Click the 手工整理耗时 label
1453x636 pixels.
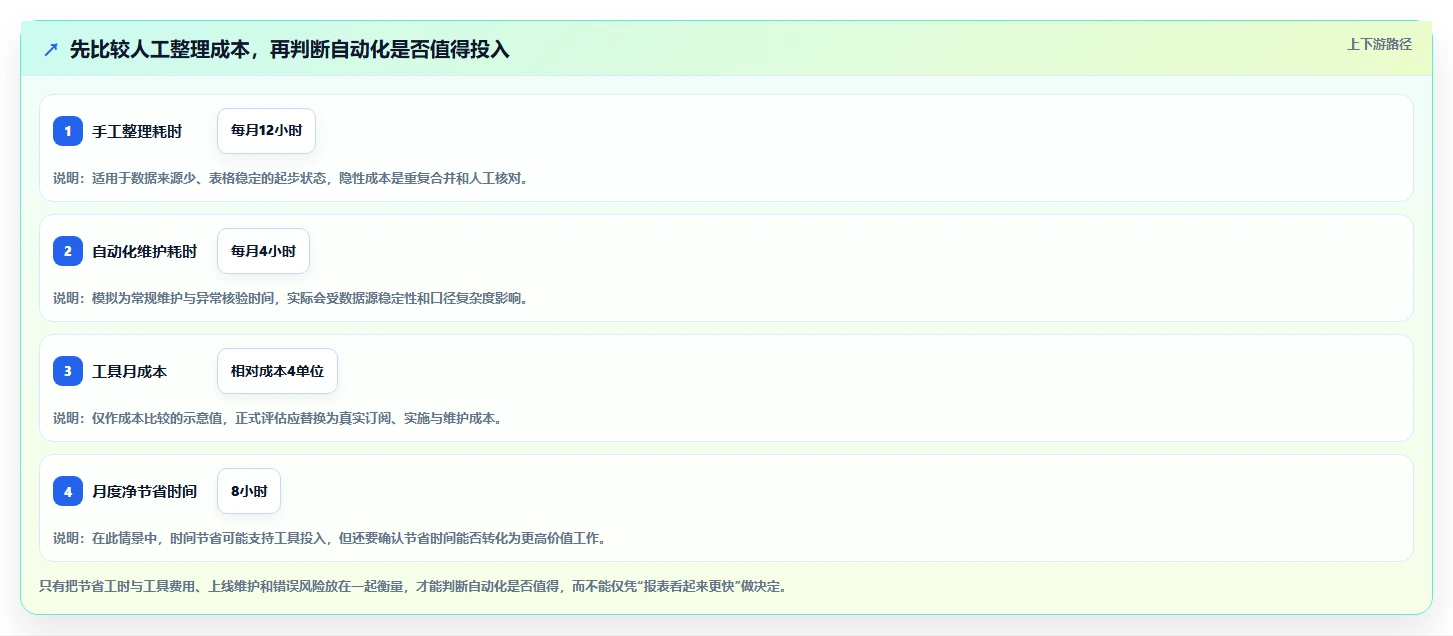click(x=137, y=131)
